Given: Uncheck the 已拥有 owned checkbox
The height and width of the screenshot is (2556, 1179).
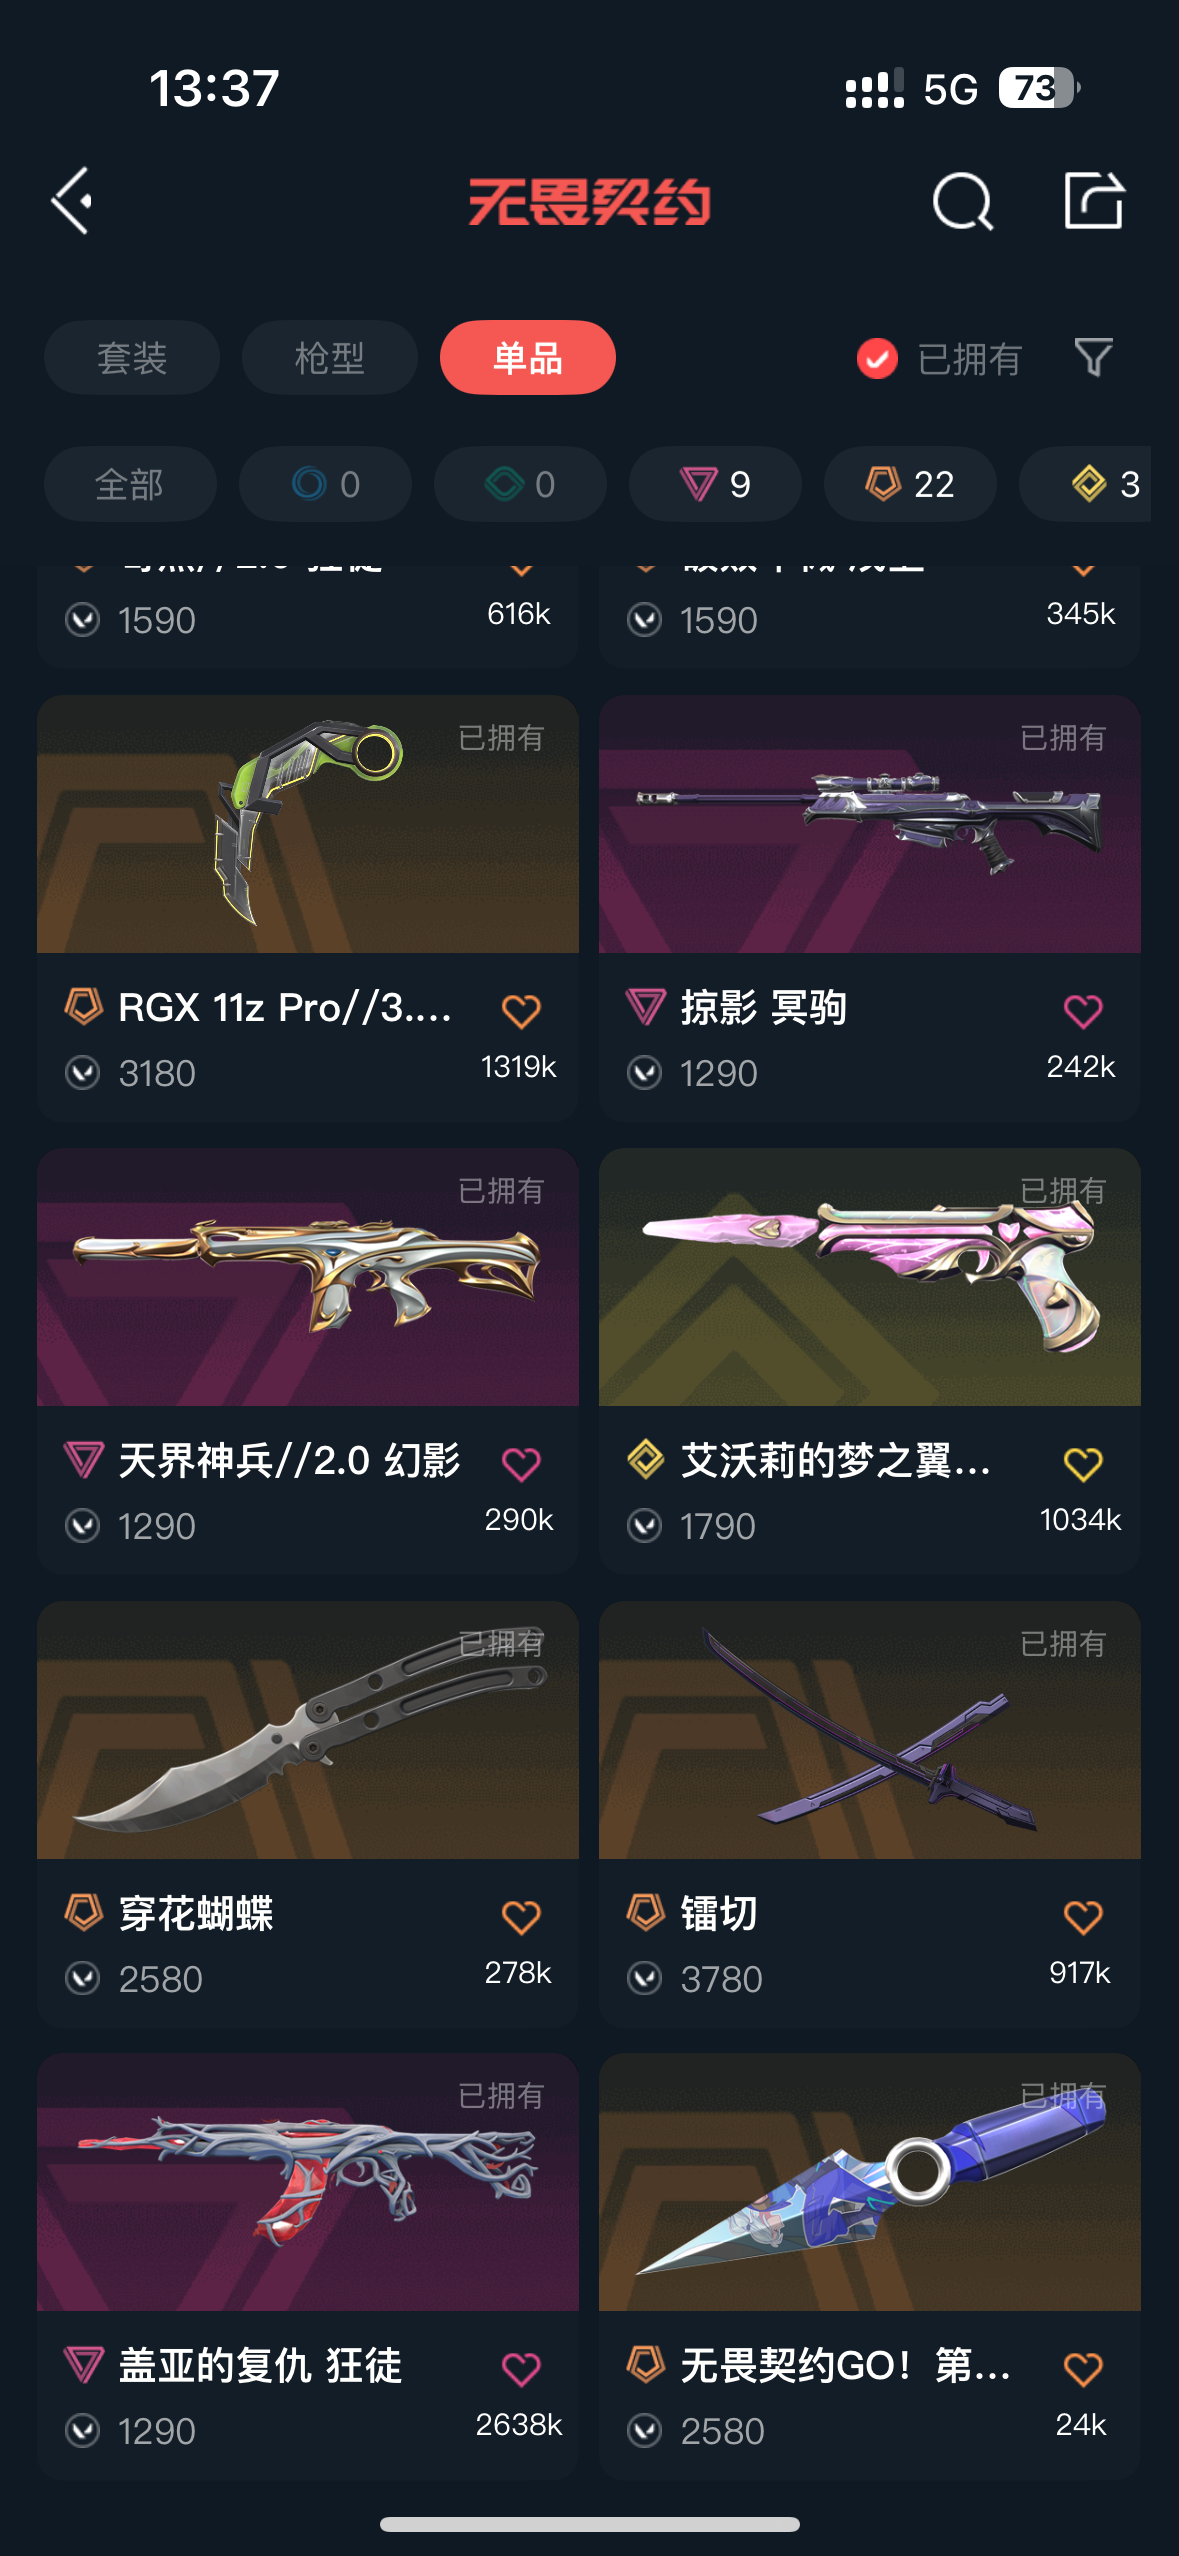Looking at the screenshot, I should [x=877, y=358].
